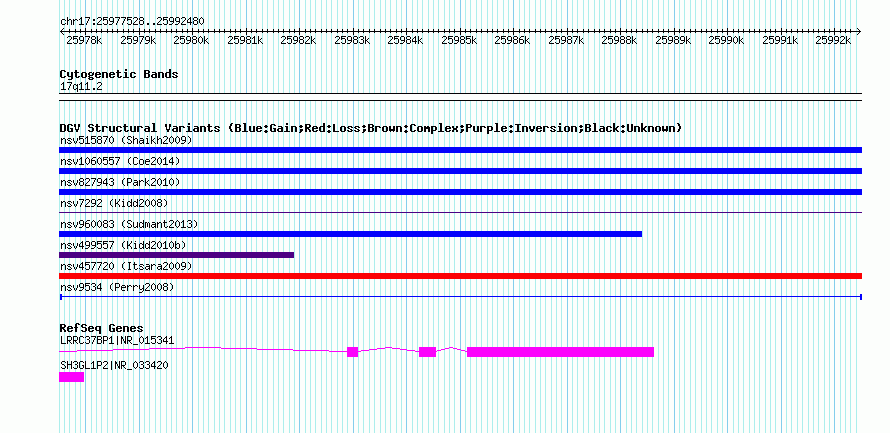
Task: Click the 25988k ruler tick label
Action: click(x=620, y=40)
